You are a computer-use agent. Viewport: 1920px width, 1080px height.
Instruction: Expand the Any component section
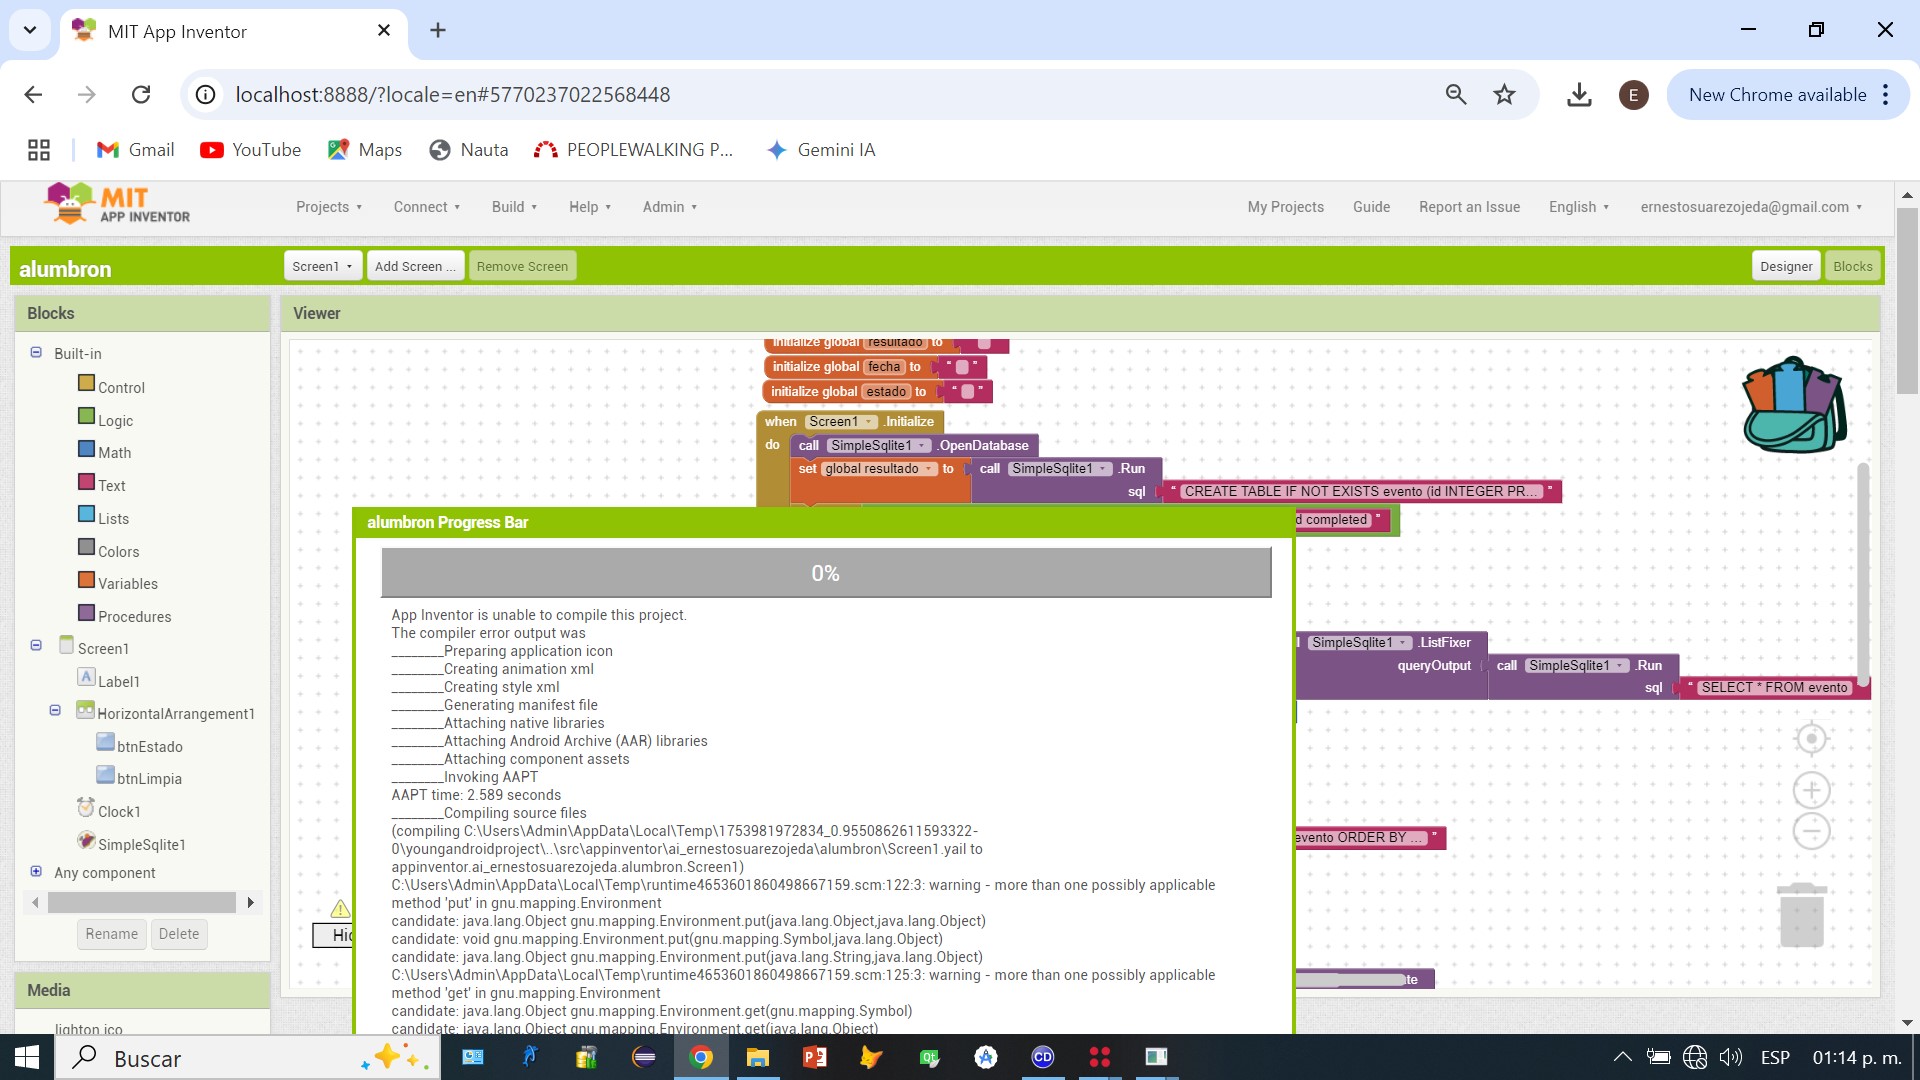coord(36,871)
